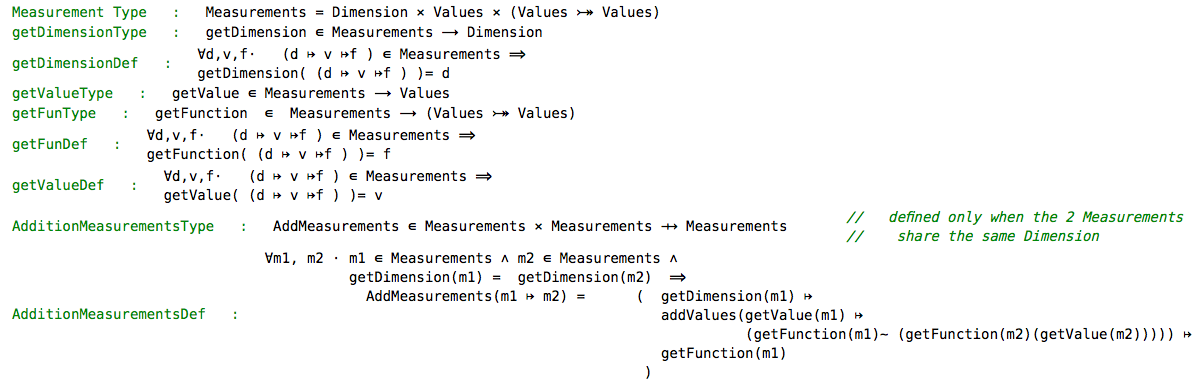This screenshot has width=1200, height=384.
Task: Click the 'getFunction ∈ Measurements' type line
Action: coord(365,113)
